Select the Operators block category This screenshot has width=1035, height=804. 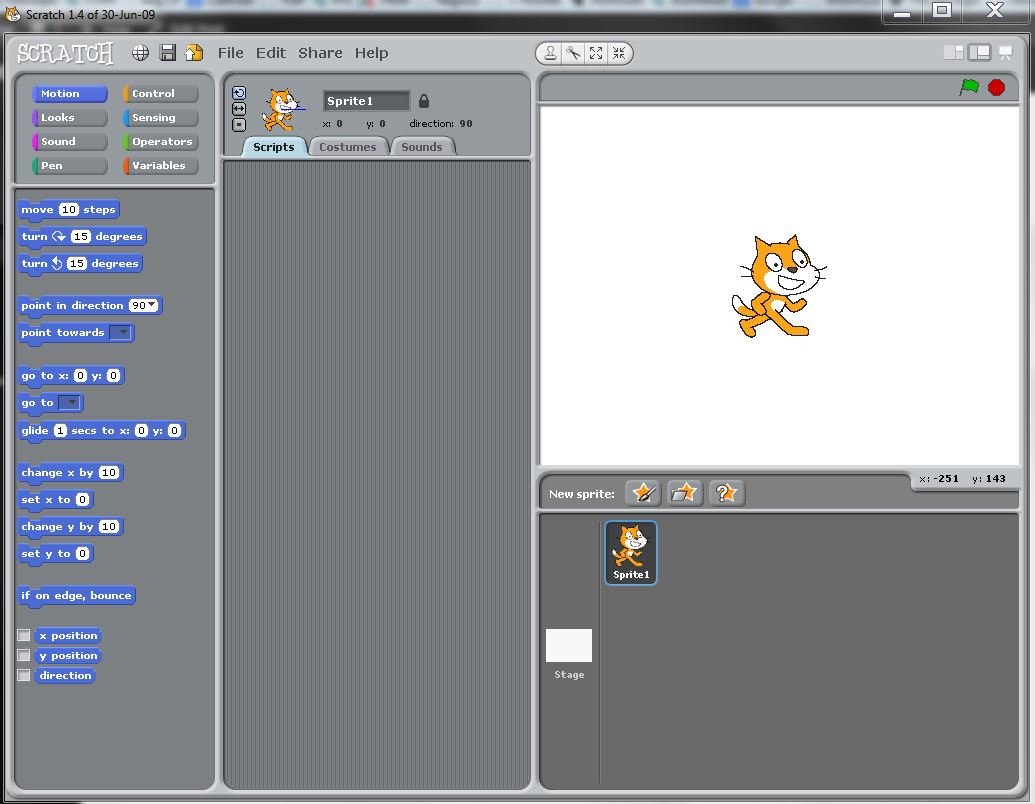pyautogui.click(x=160, y=141)
